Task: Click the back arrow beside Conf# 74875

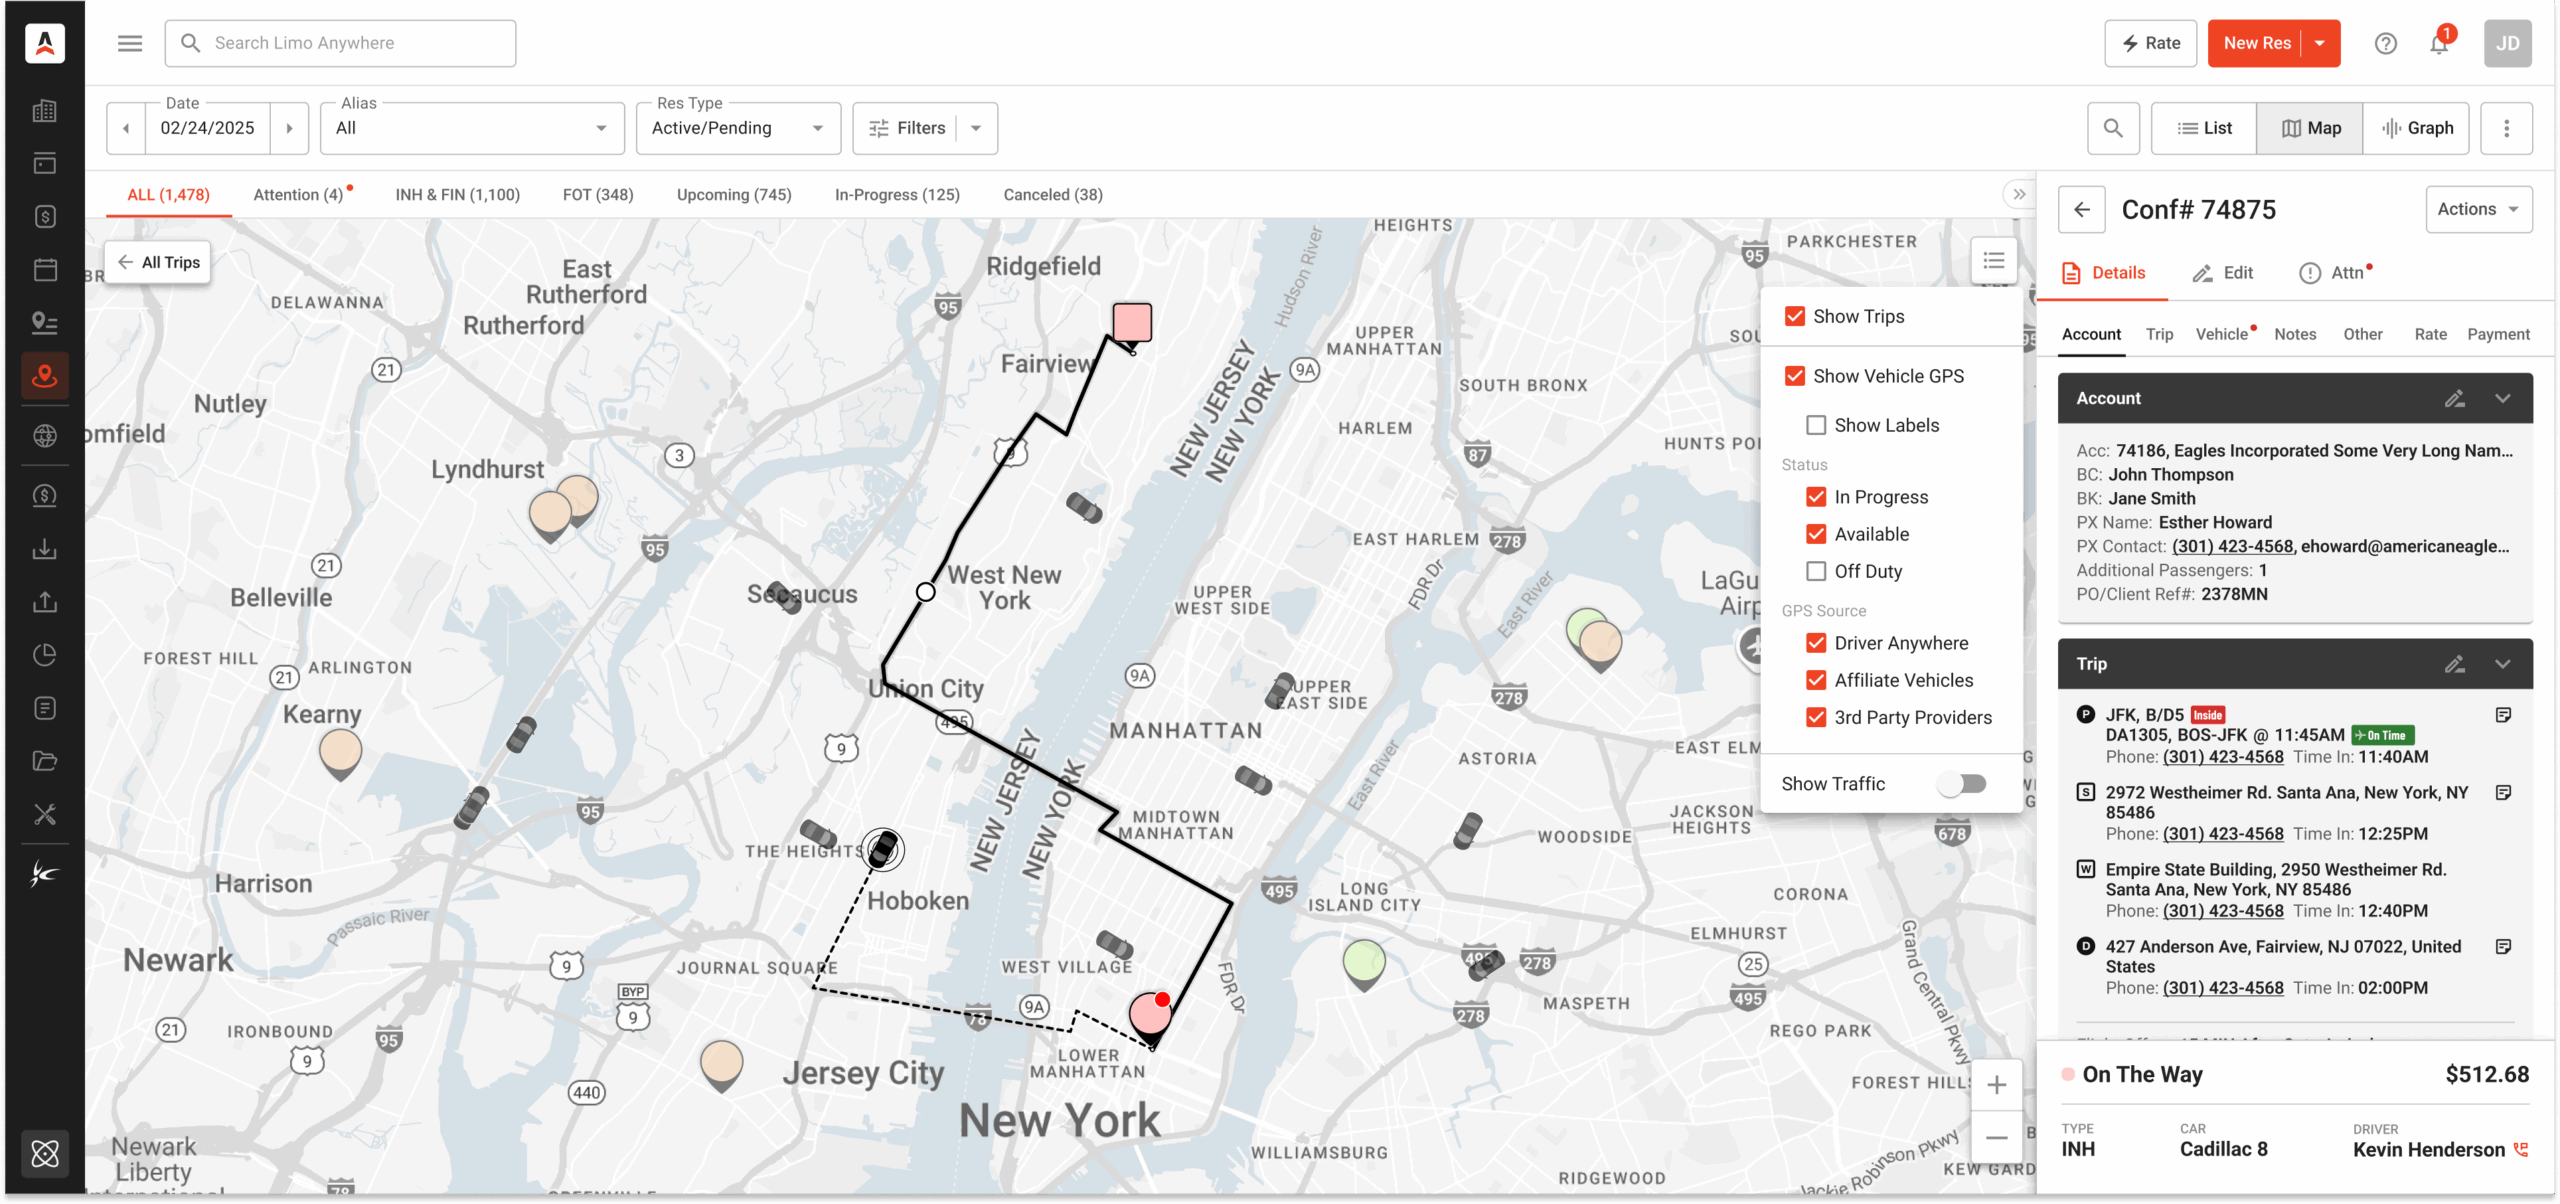Action: coord(2082,210)
